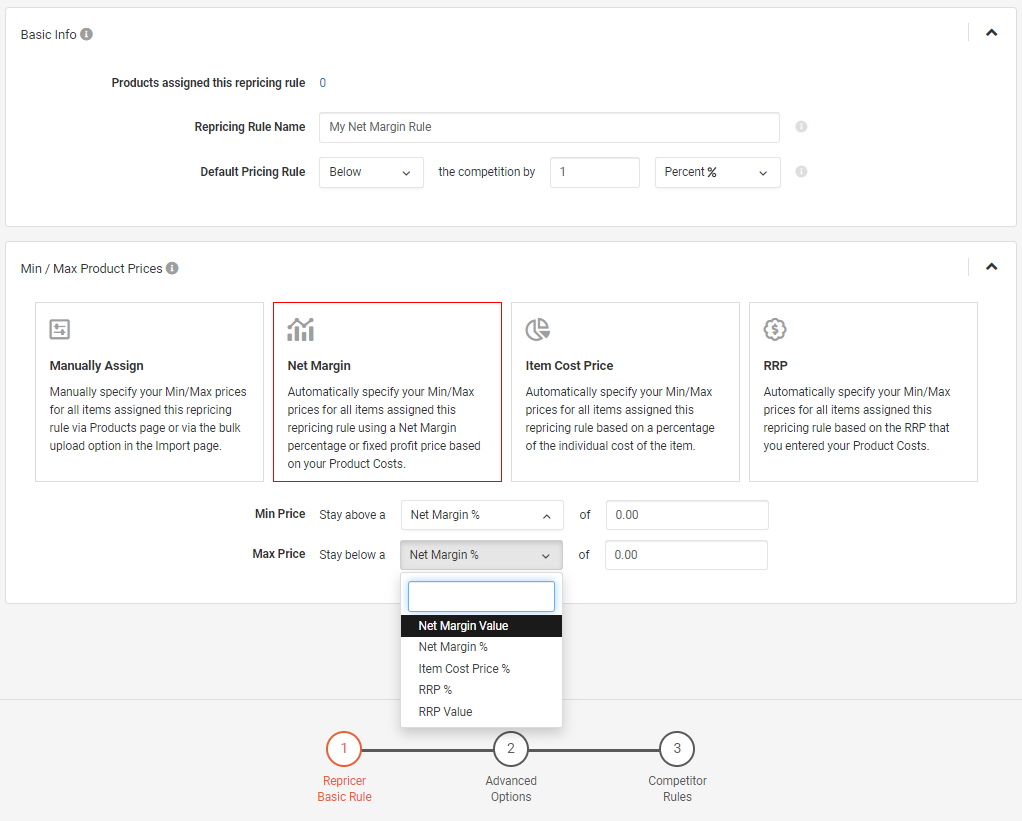Open the Min Price Net Margin % dropdown
This screenshot has height=821, width=1022.
(x=482, y=515)
